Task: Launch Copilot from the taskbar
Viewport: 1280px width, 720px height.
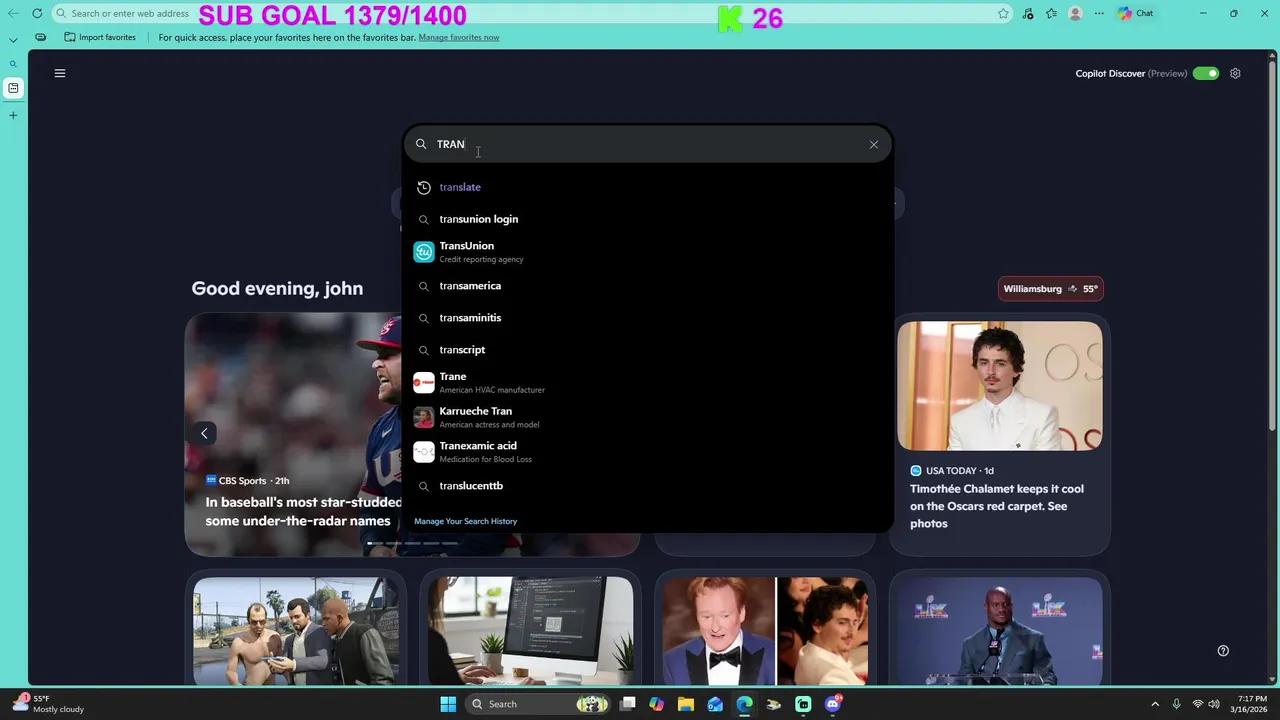Action: [x=656, y=704]
